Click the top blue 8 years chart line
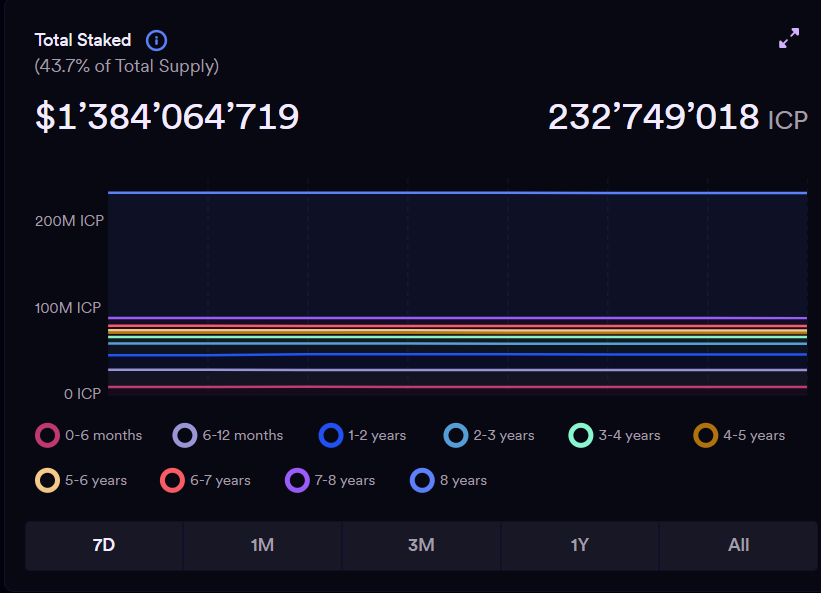This screenshot has height=593, width=821. click(x=457, y=193)
